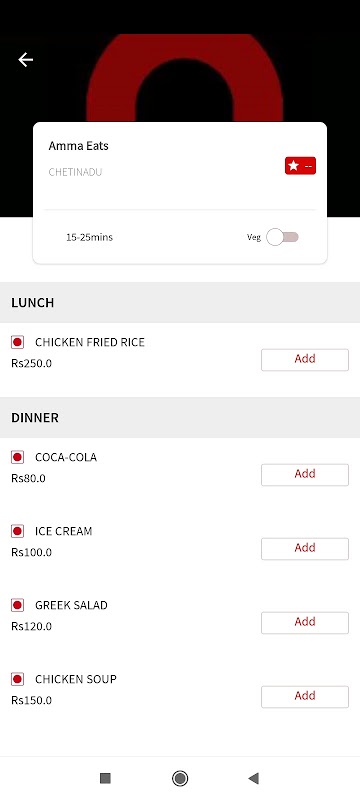Tap Android back triangle button
Screen dimensions: 360x800
(253, 778)
